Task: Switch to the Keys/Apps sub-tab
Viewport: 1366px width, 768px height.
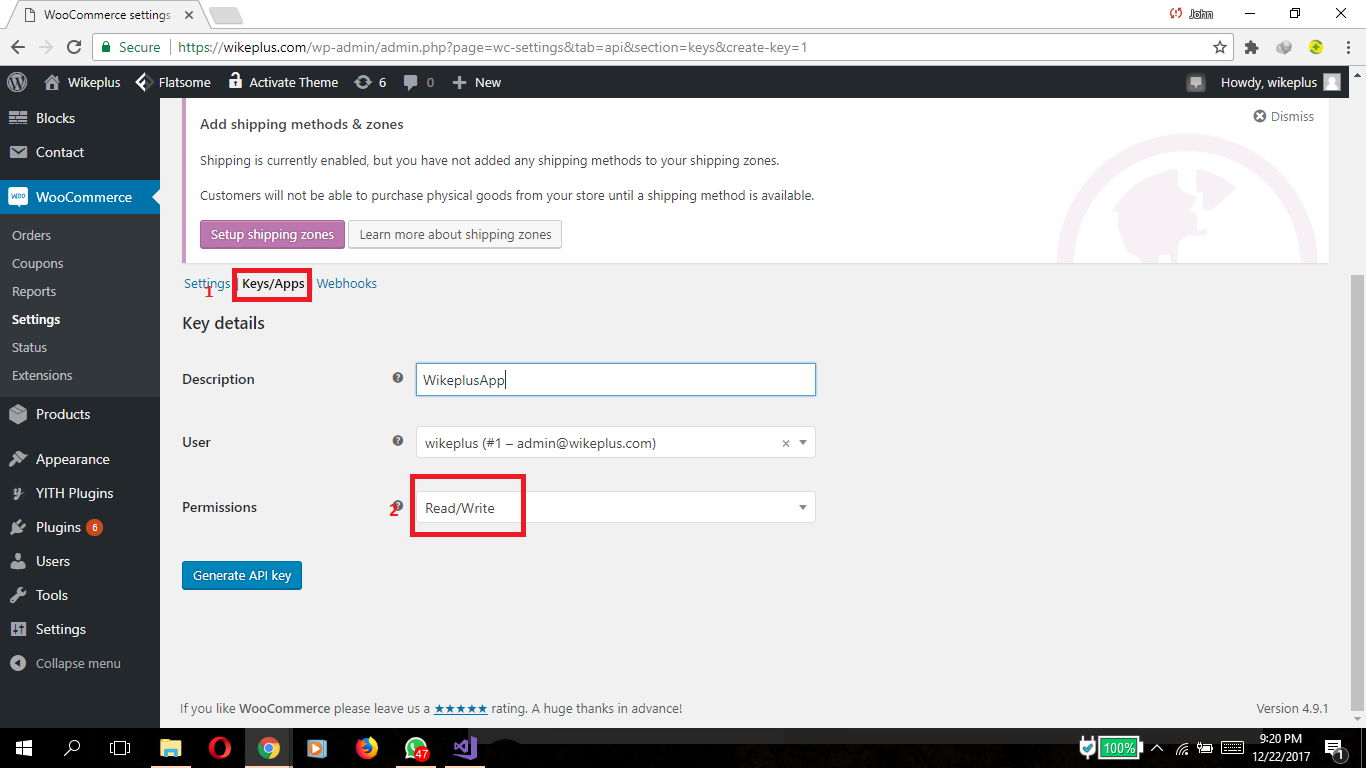Action: tap(273, 283)
